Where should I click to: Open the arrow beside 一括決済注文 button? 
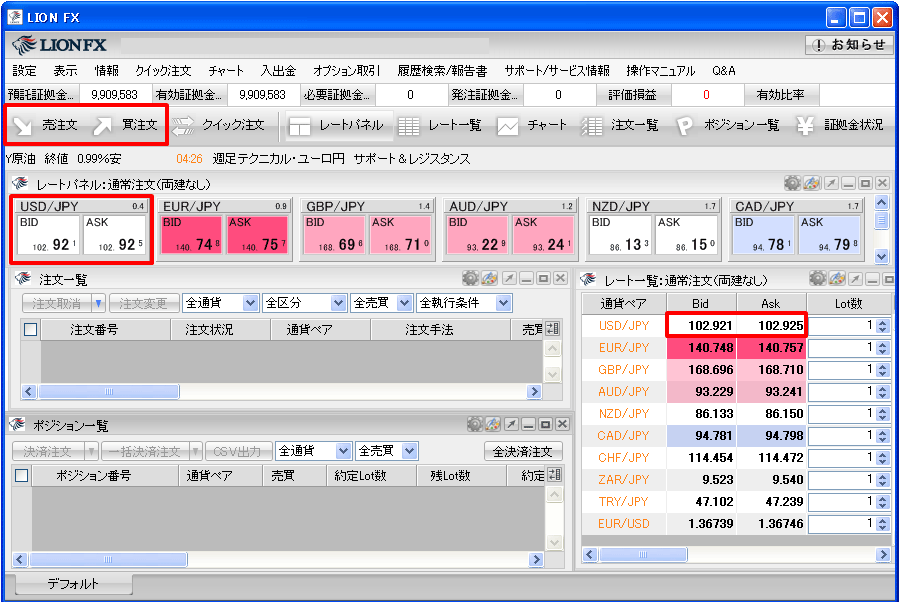tap(196, 452)
